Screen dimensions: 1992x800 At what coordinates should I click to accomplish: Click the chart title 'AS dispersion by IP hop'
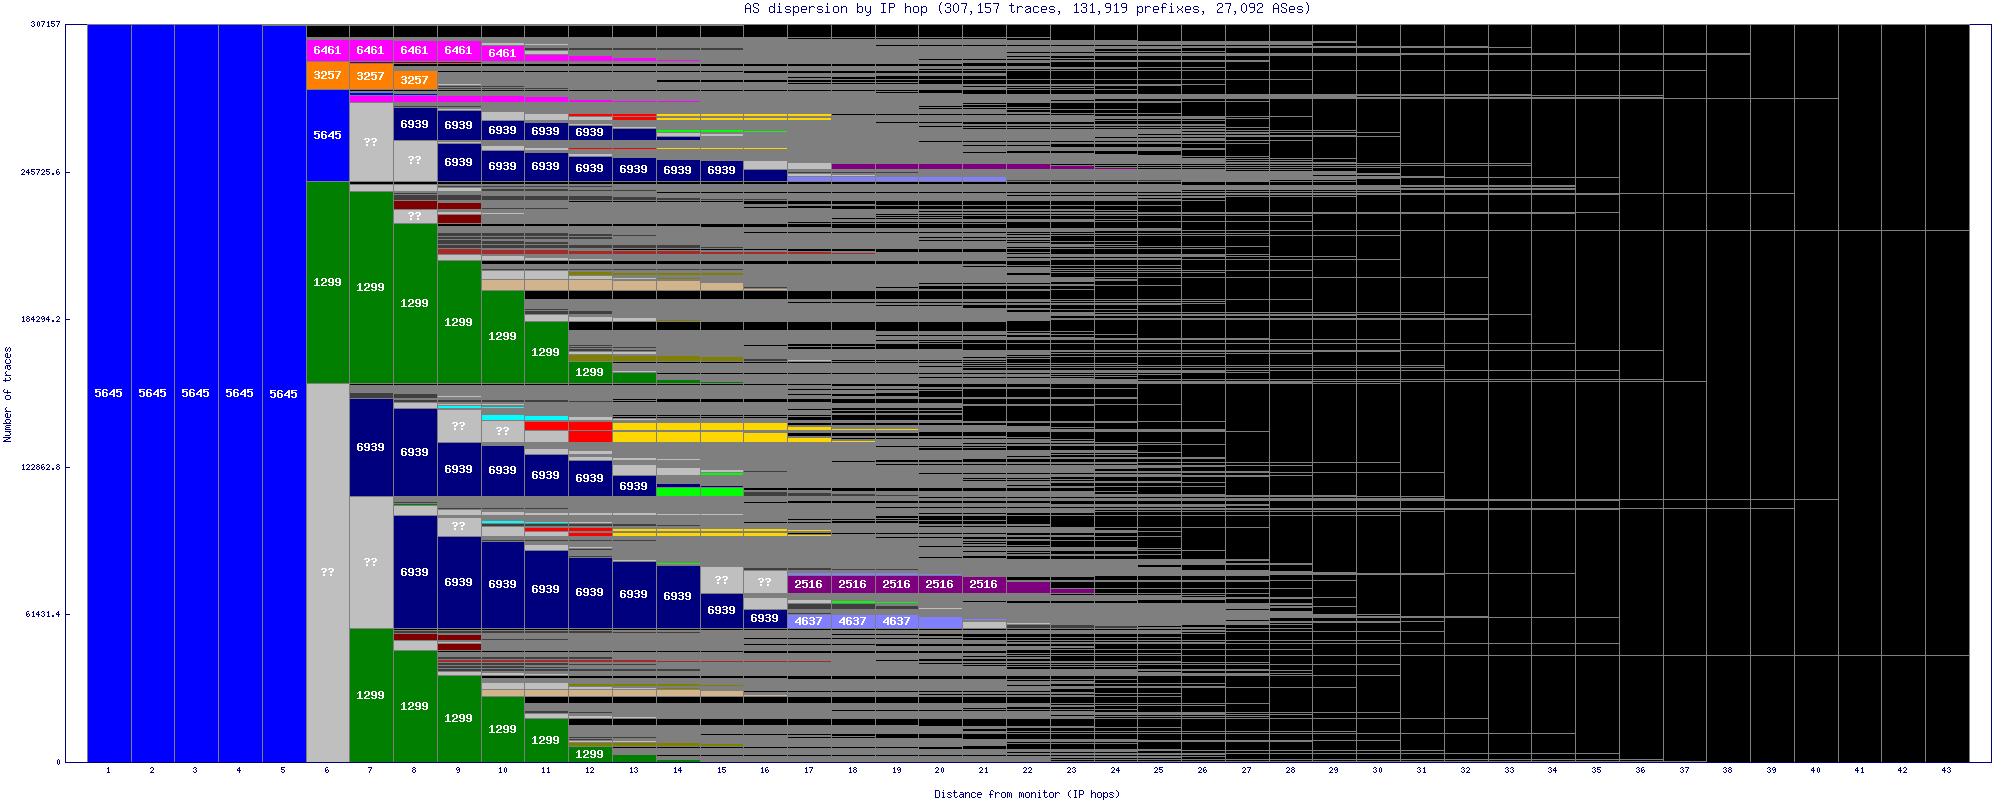[835, 8]
